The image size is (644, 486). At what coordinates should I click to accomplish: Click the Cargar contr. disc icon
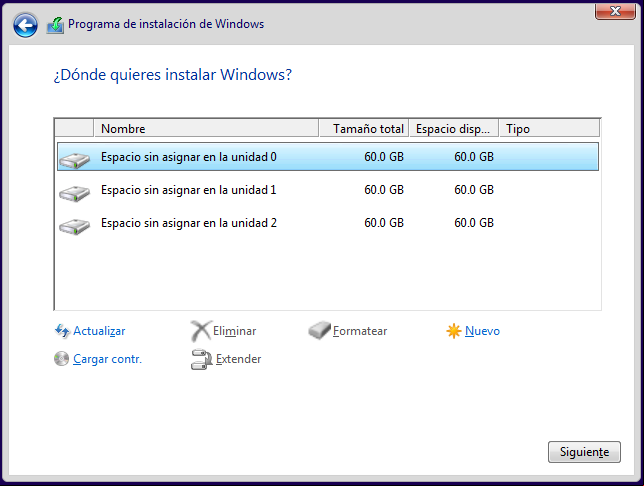click(61, 359)
